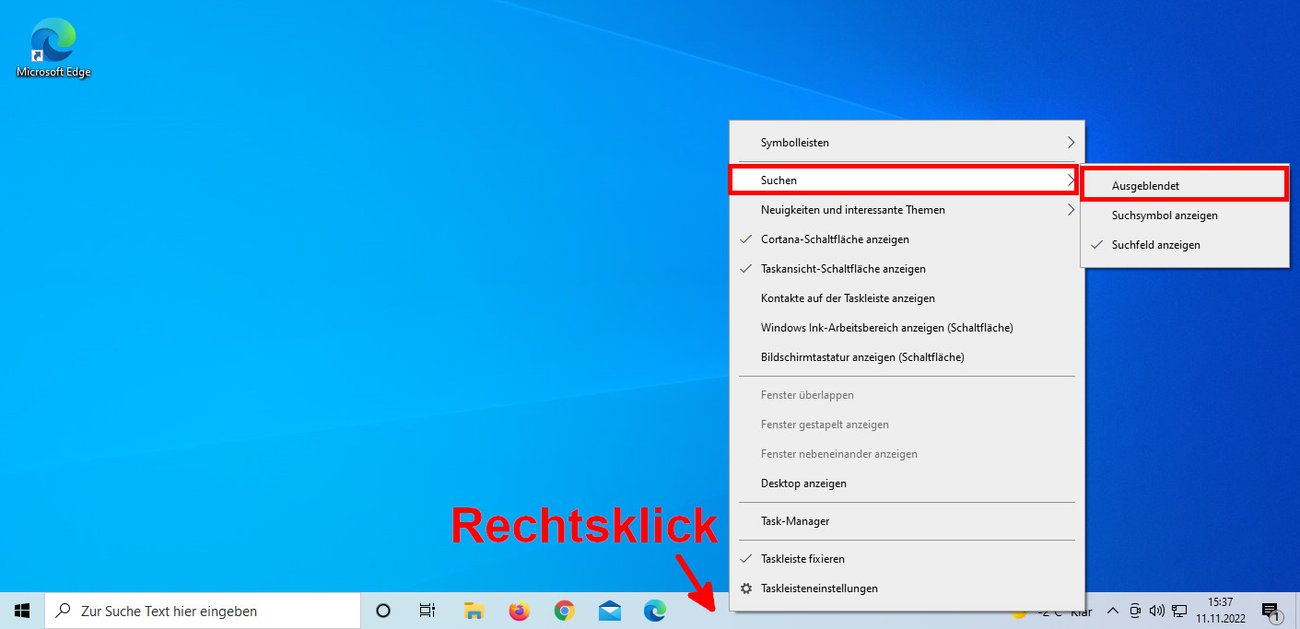Expand hidden tray icons with the chevron
The width and height of the screenshot is (1300, 629).
point(1113,610)
